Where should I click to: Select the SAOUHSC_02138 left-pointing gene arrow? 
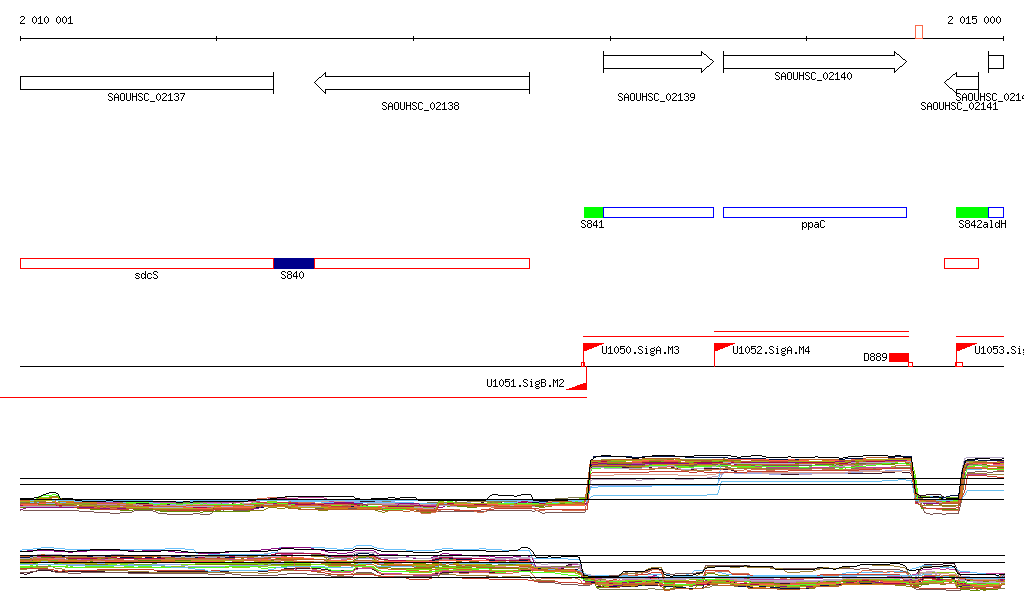[x=422, y=83]
